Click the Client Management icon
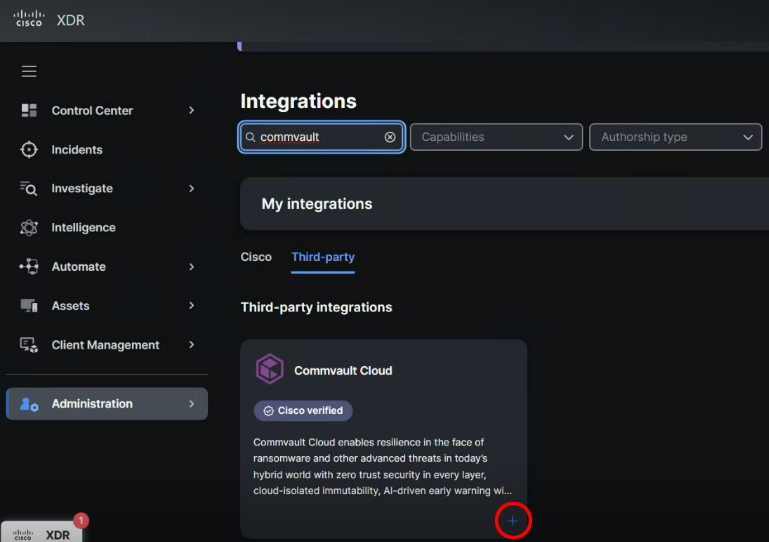 (x=29, y=345)
